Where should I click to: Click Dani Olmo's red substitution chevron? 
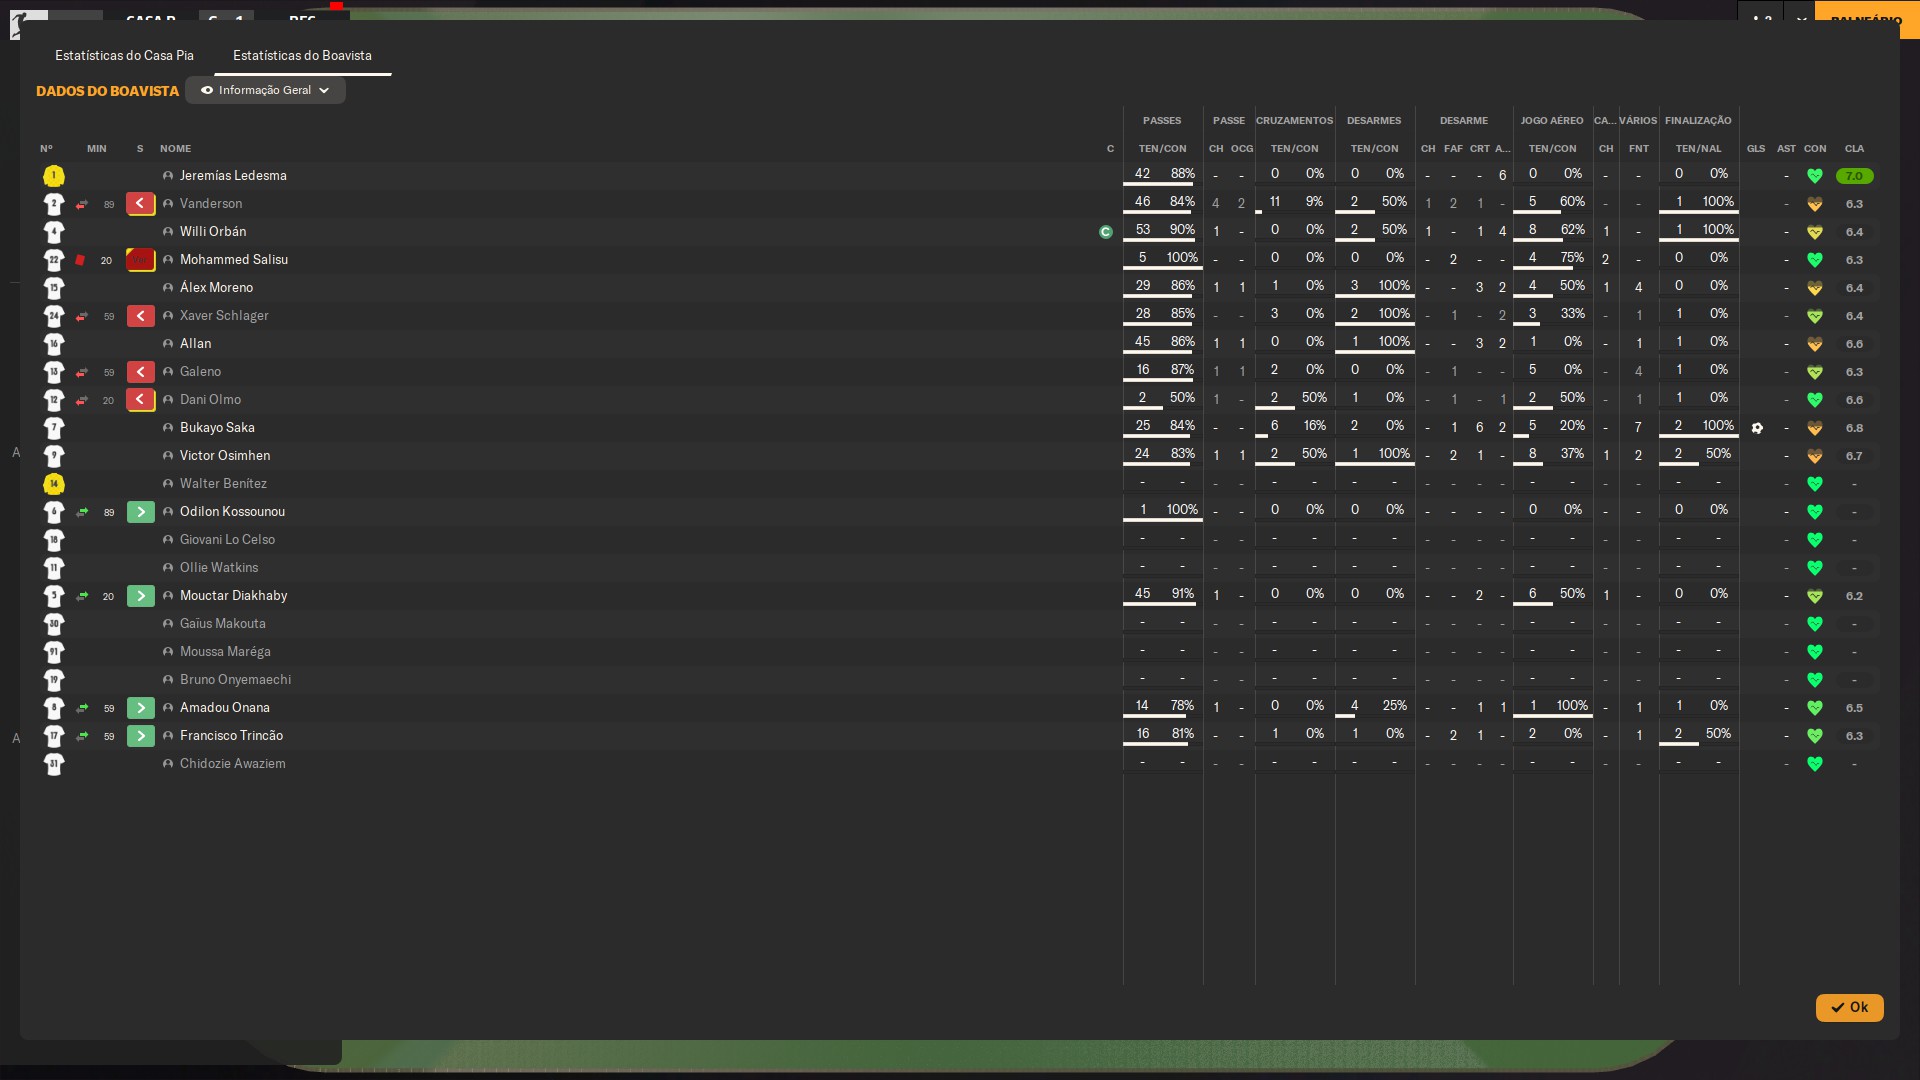(140, 400)
